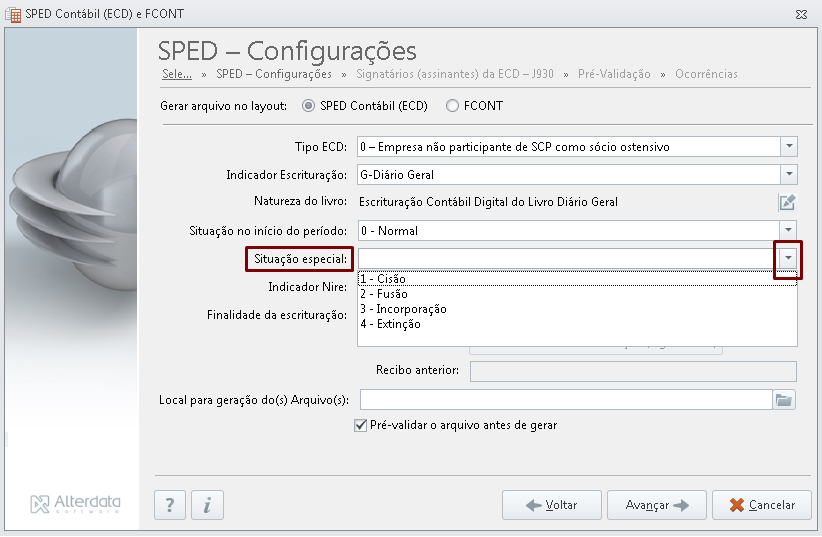Click the Avançar button
This screenshot has width=822, height=537.
[657, 505]
